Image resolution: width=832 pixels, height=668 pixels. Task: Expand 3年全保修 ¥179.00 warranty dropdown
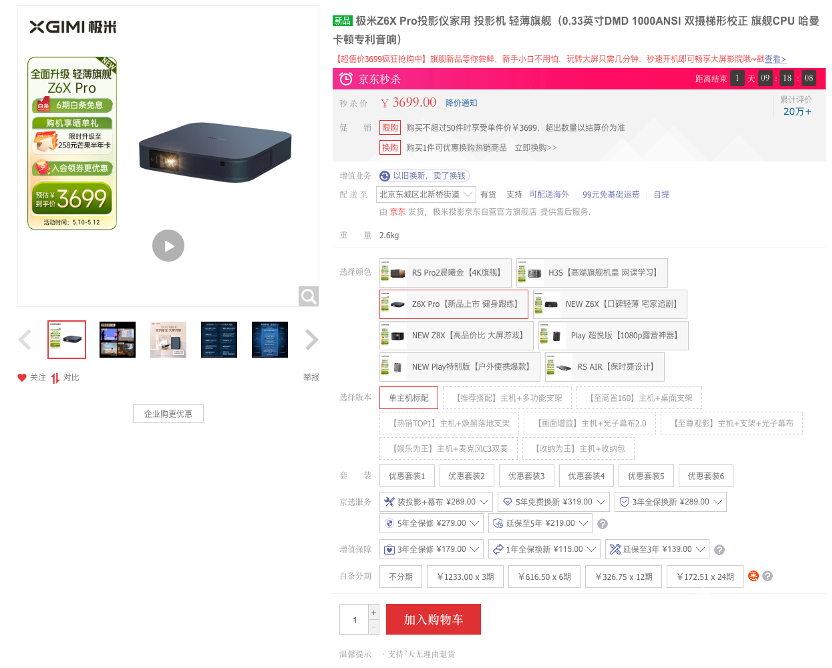click(431, 549)
